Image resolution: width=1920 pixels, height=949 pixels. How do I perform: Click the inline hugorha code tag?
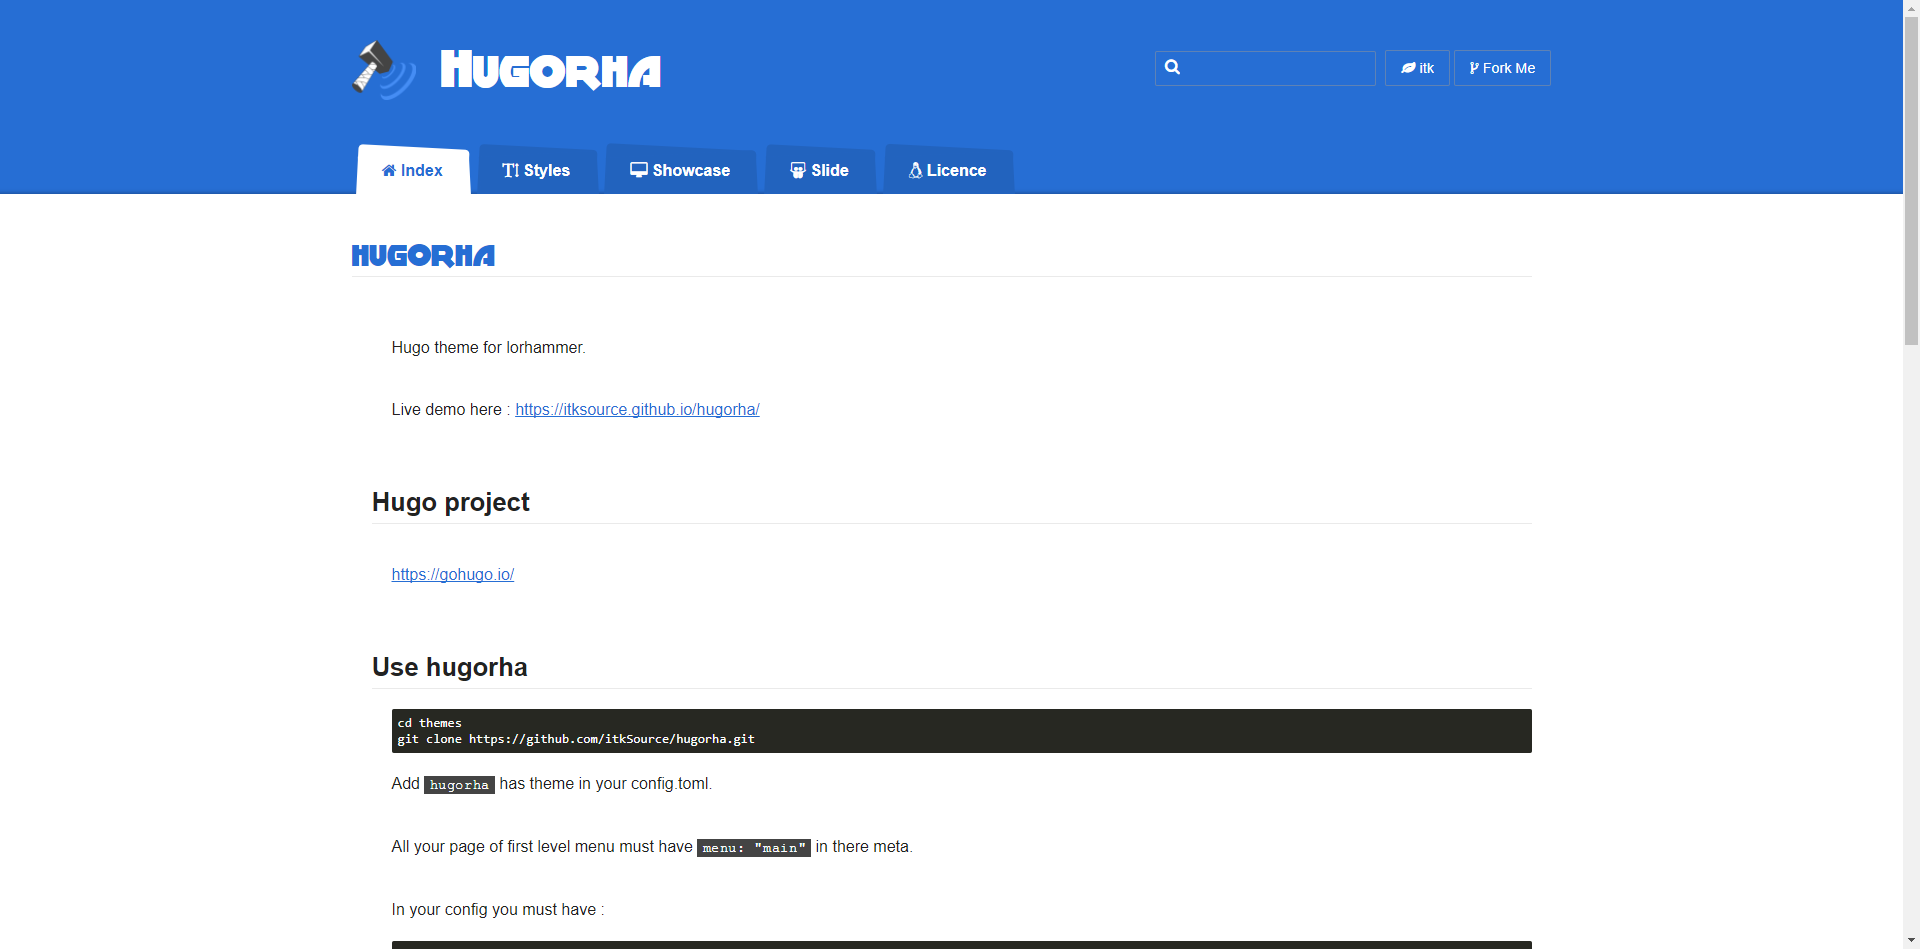459,785
